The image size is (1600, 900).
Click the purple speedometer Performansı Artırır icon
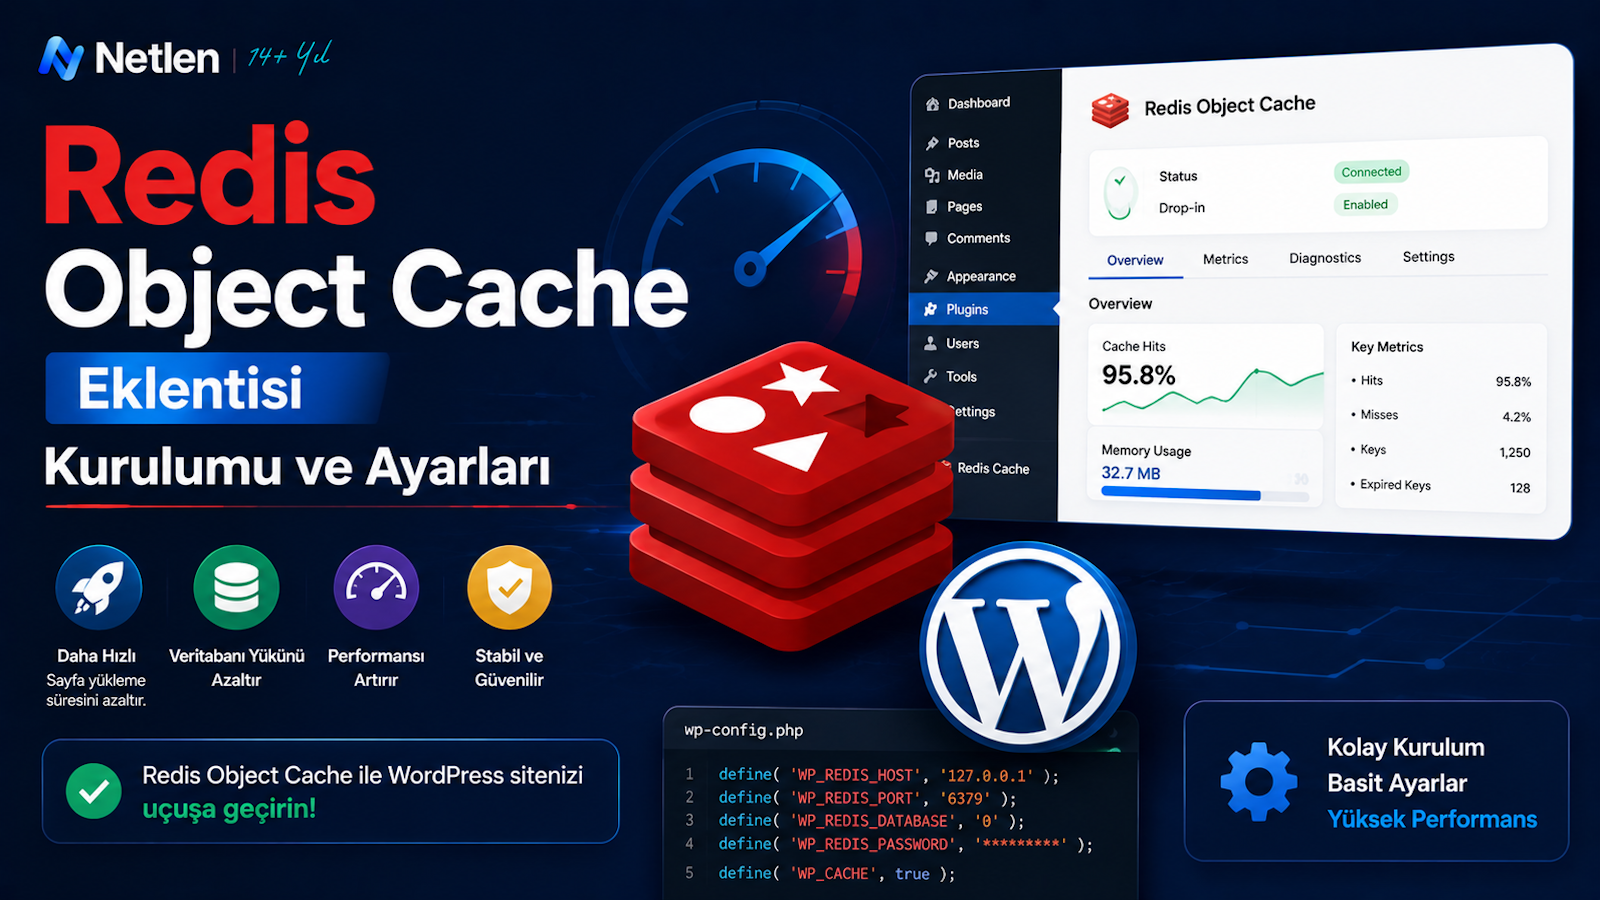(376, 587)
